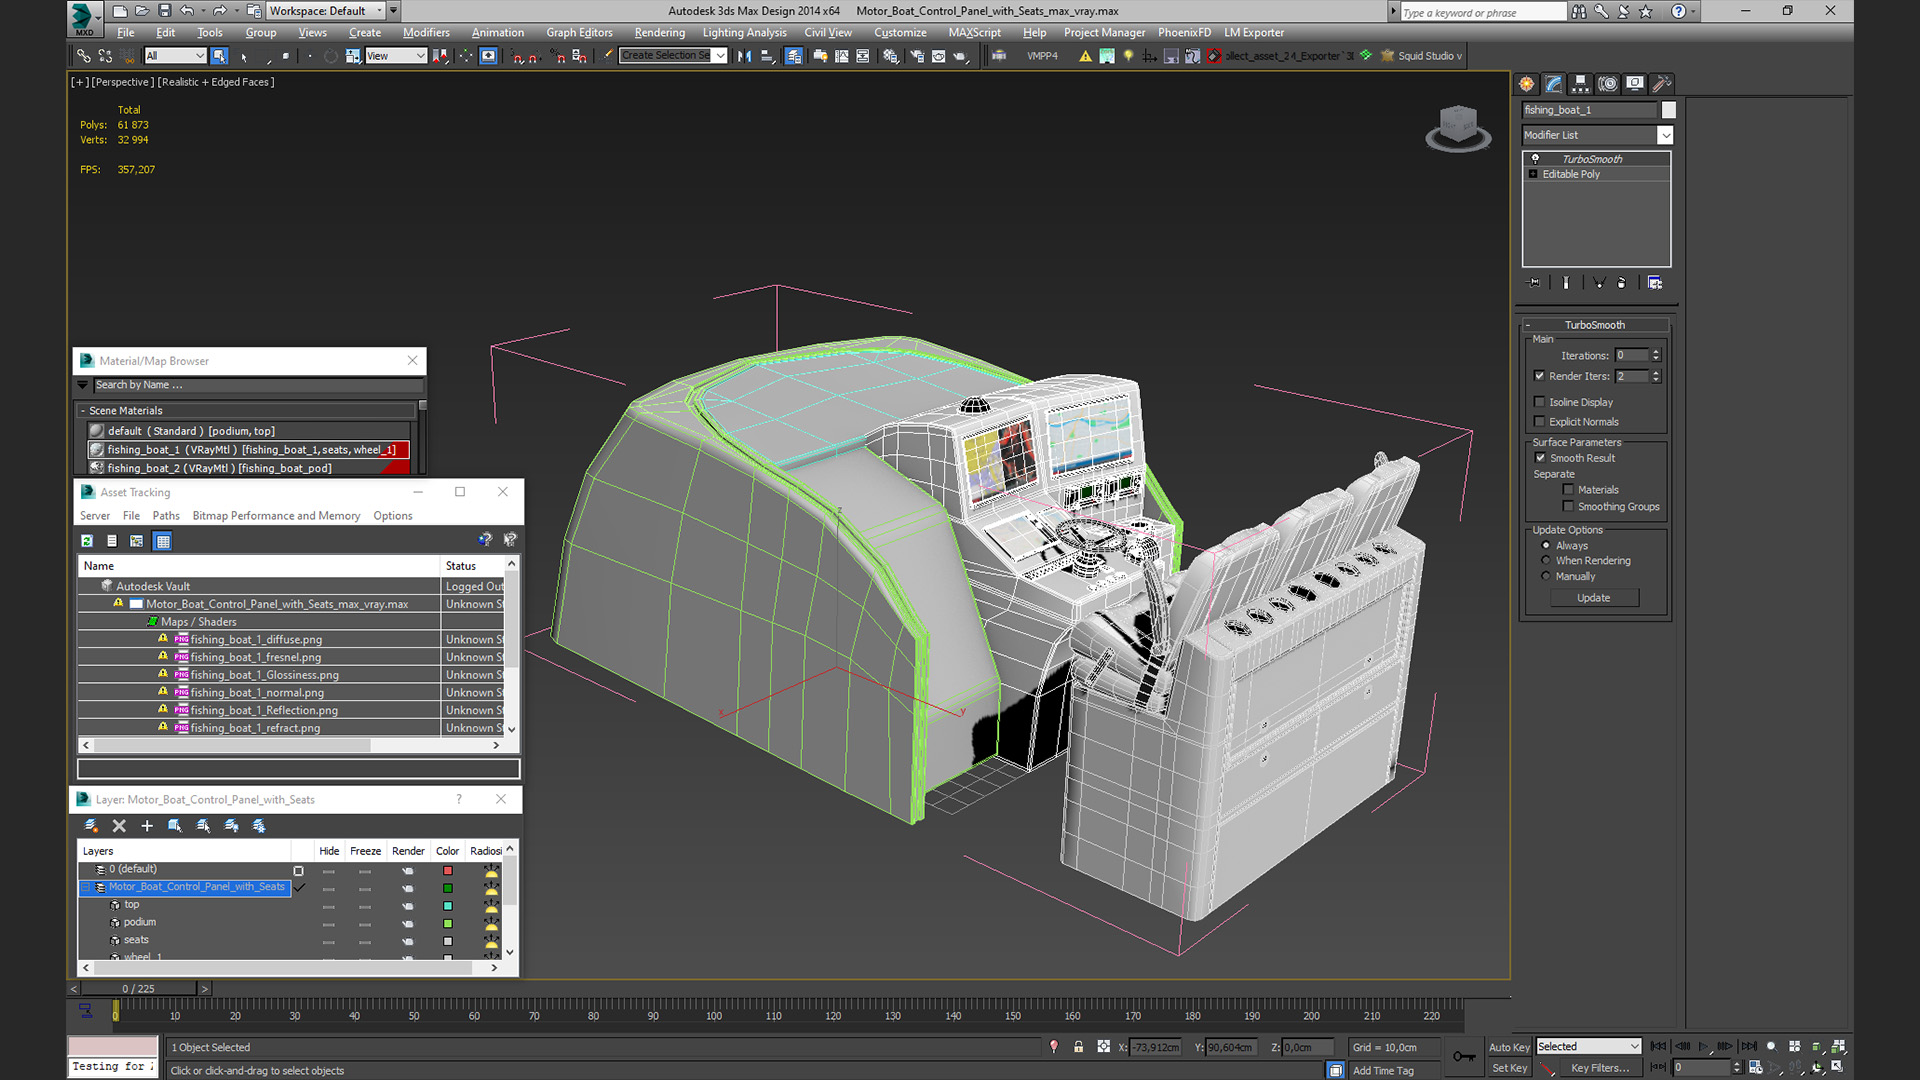Uncheck the Smooth Result checkbox

point(1540,458)
